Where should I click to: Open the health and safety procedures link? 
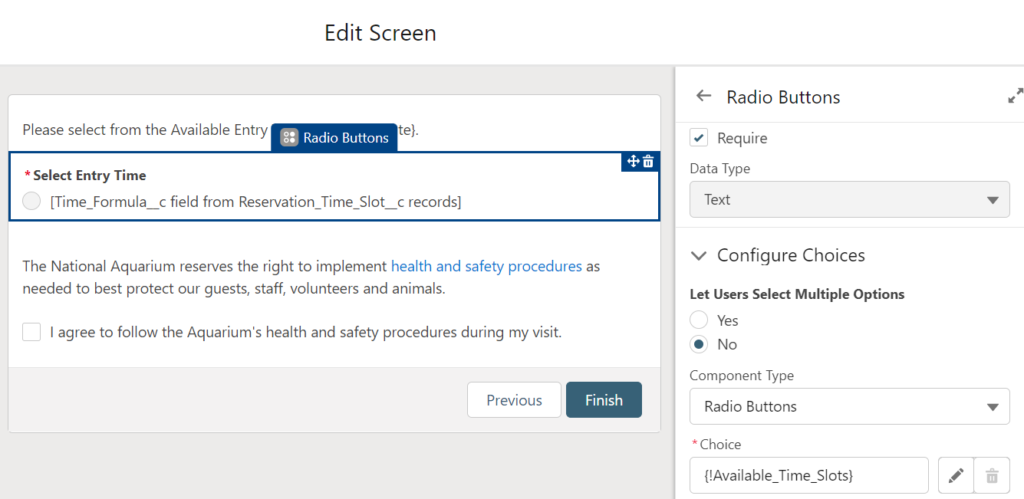pos(487,266)
